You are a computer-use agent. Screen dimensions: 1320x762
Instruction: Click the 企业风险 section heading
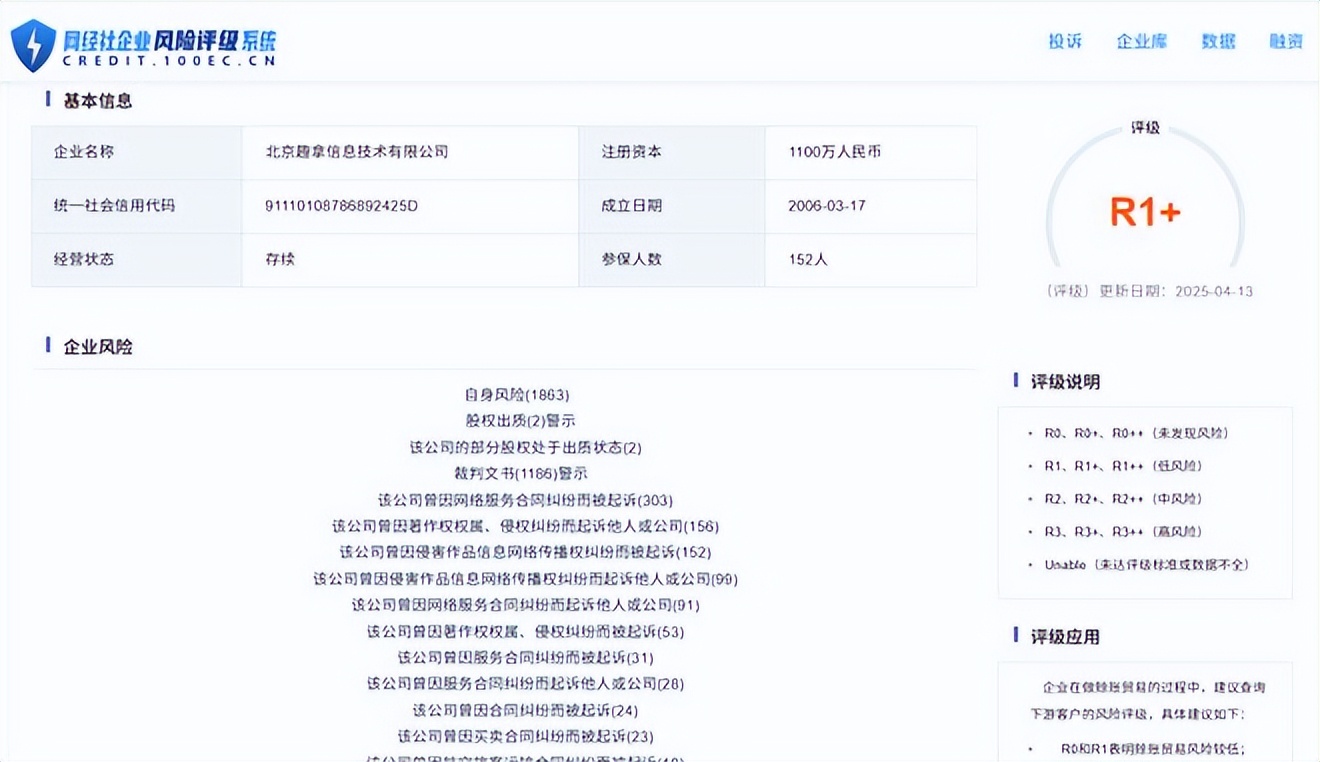click(98, 347)
